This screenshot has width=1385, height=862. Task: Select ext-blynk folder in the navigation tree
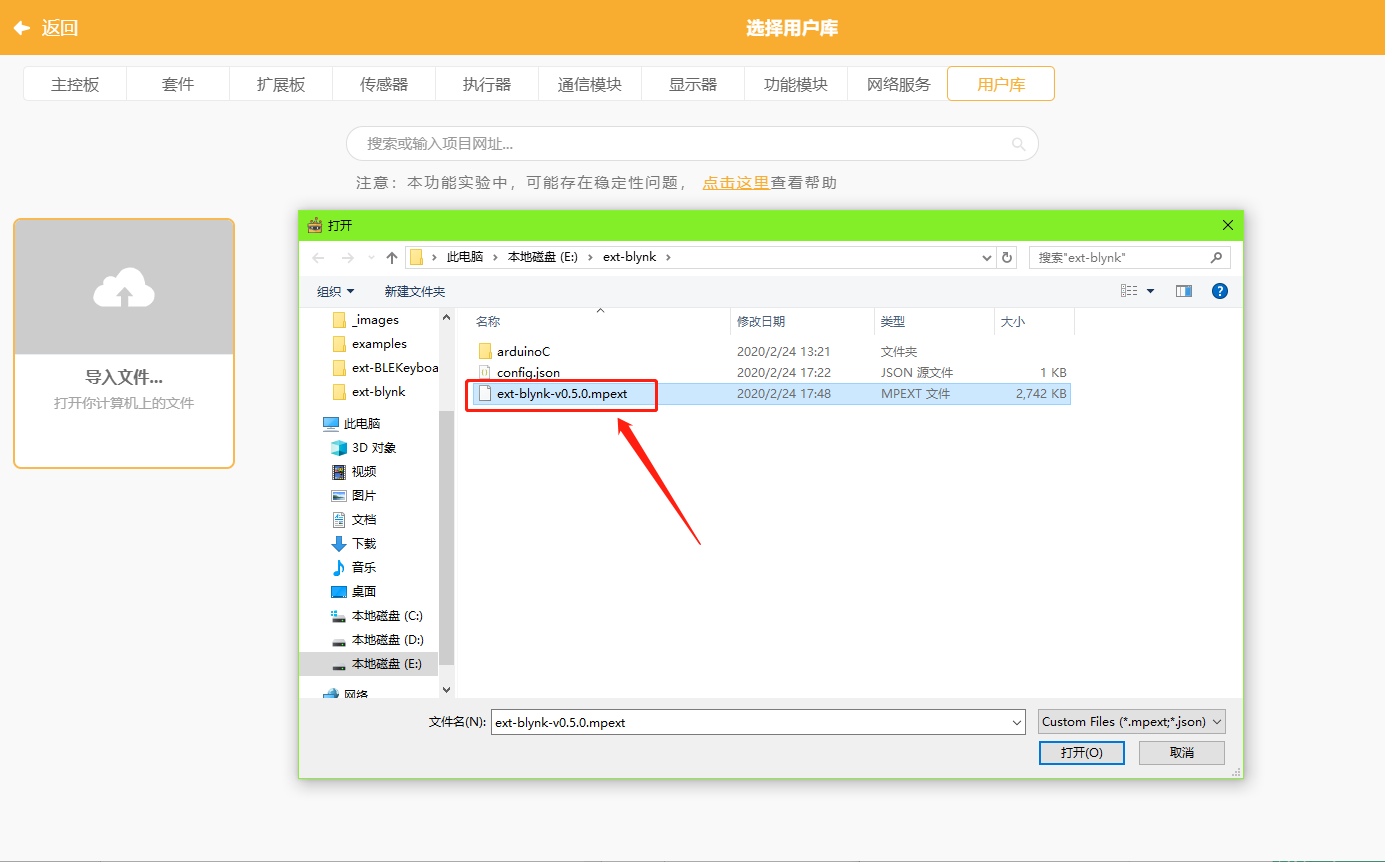(378, 392)
